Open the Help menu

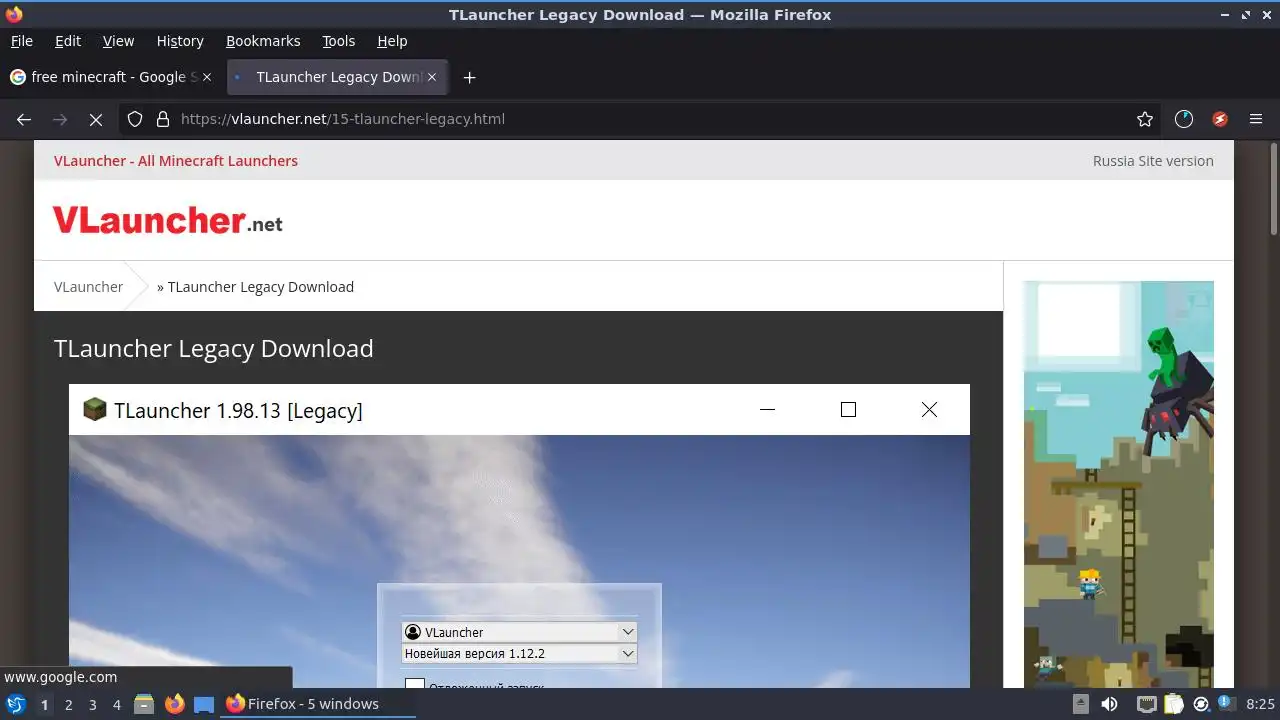click(x=392, y=41)
